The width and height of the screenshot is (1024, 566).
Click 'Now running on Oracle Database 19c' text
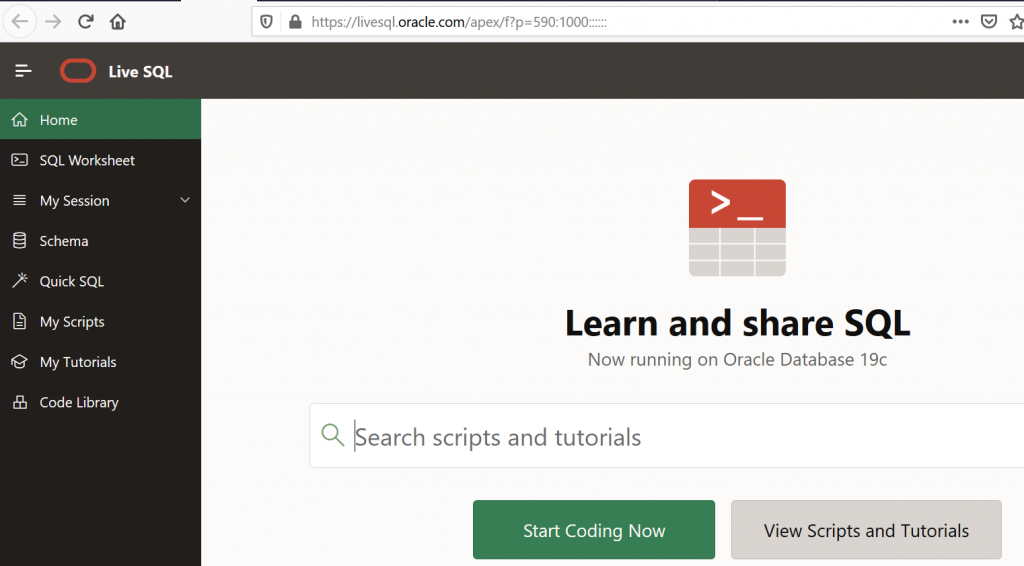click(737, 360)
